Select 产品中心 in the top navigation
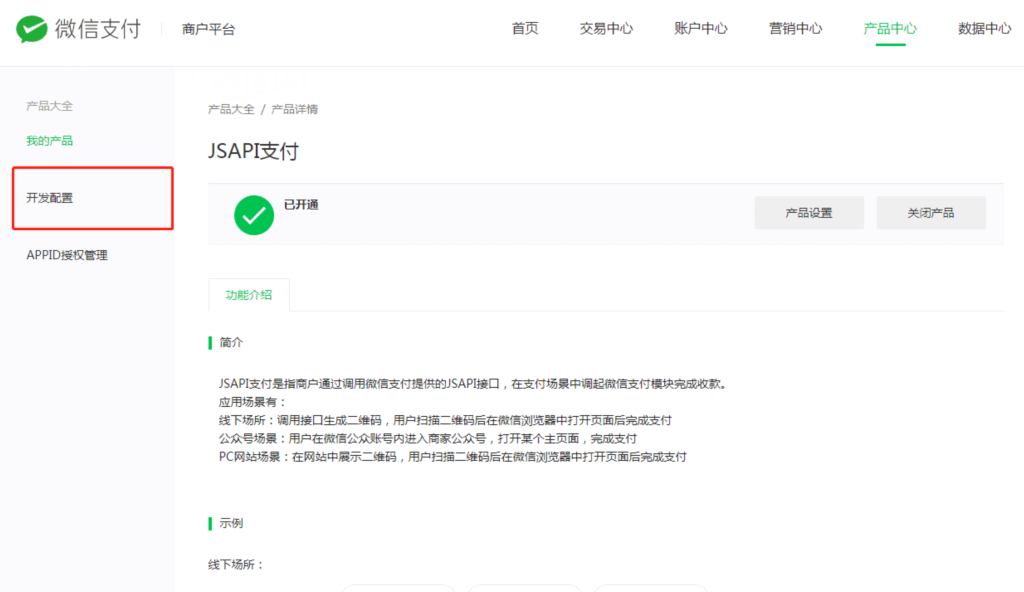This screenshot has height=592, width=1024. pos(890,28)
